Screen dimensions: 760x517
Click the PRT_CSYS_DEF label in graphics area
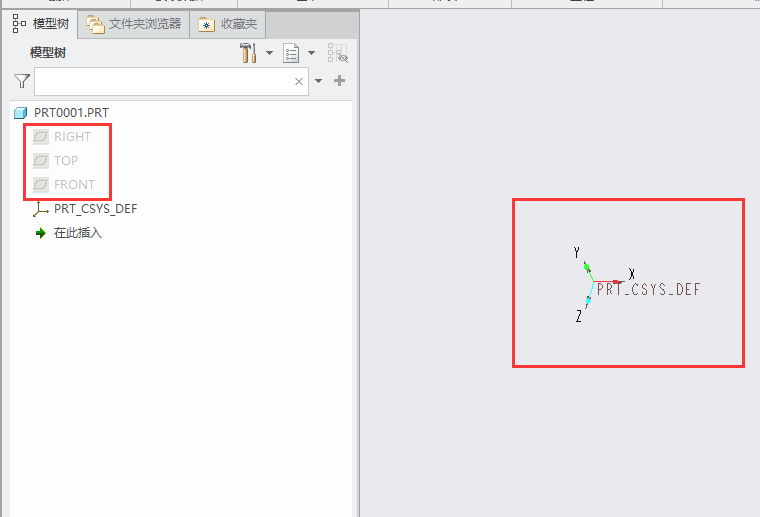point(649,290)
